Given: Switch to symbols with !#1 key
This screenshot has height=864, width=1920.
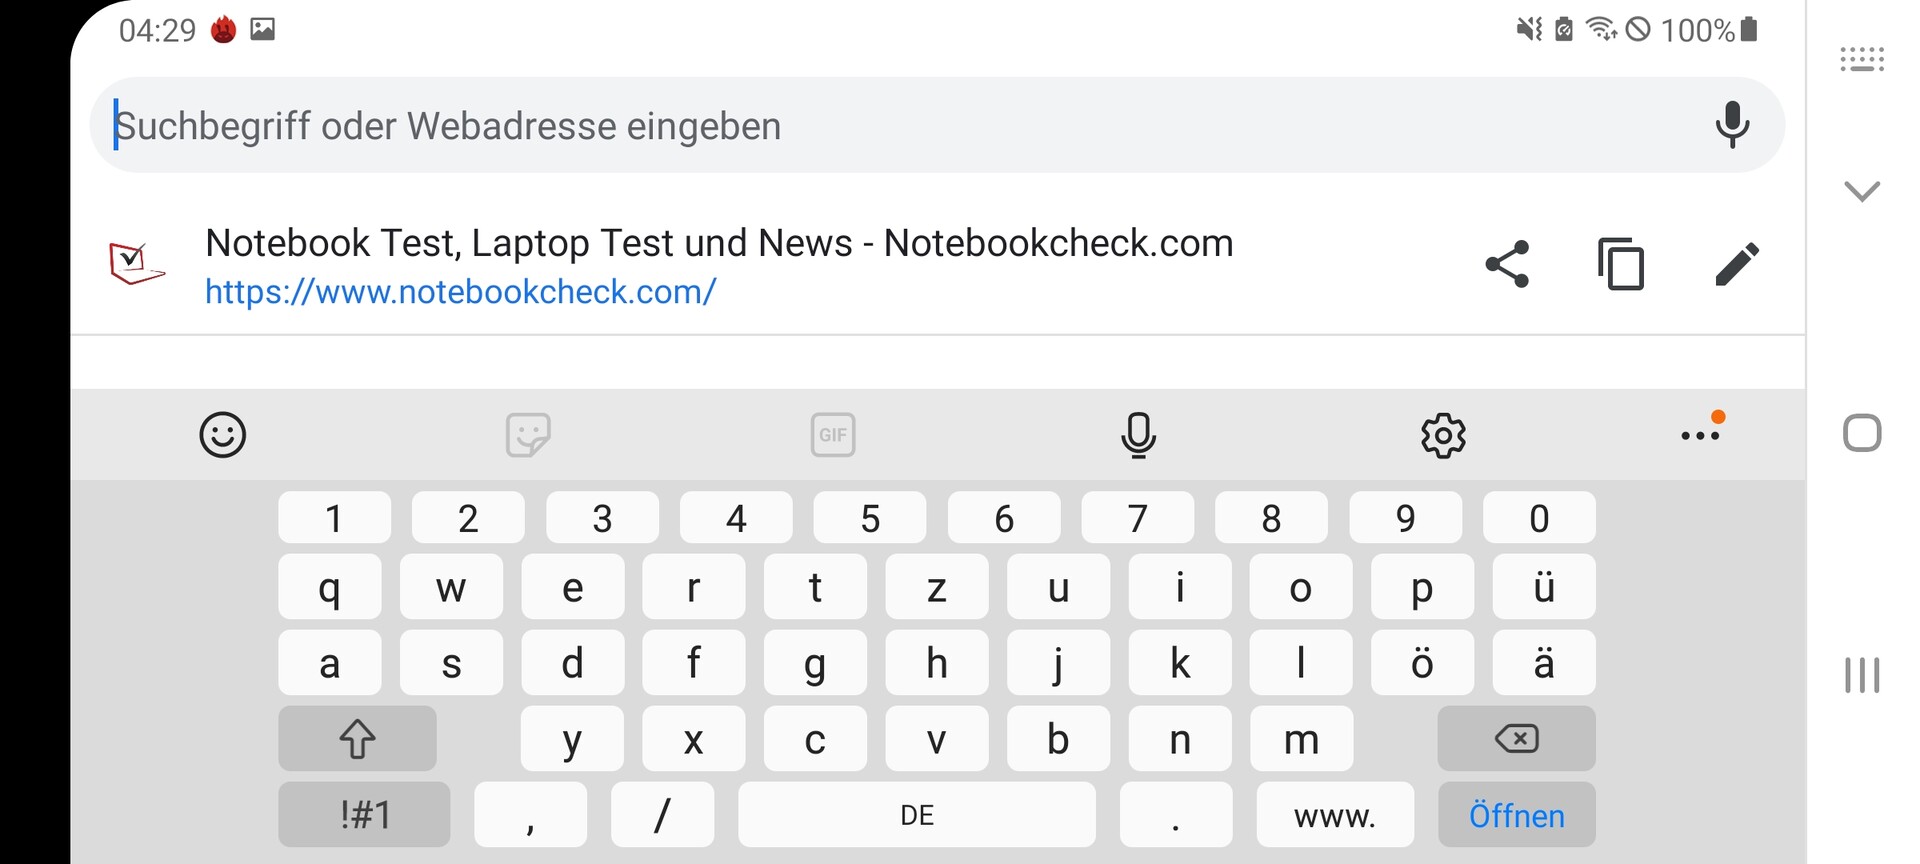Looking at the screenshot, I should point(364,815).
